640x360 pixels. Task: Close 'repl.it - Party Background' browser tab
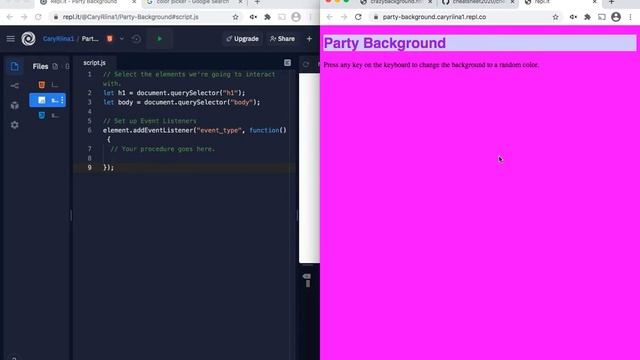134,2
